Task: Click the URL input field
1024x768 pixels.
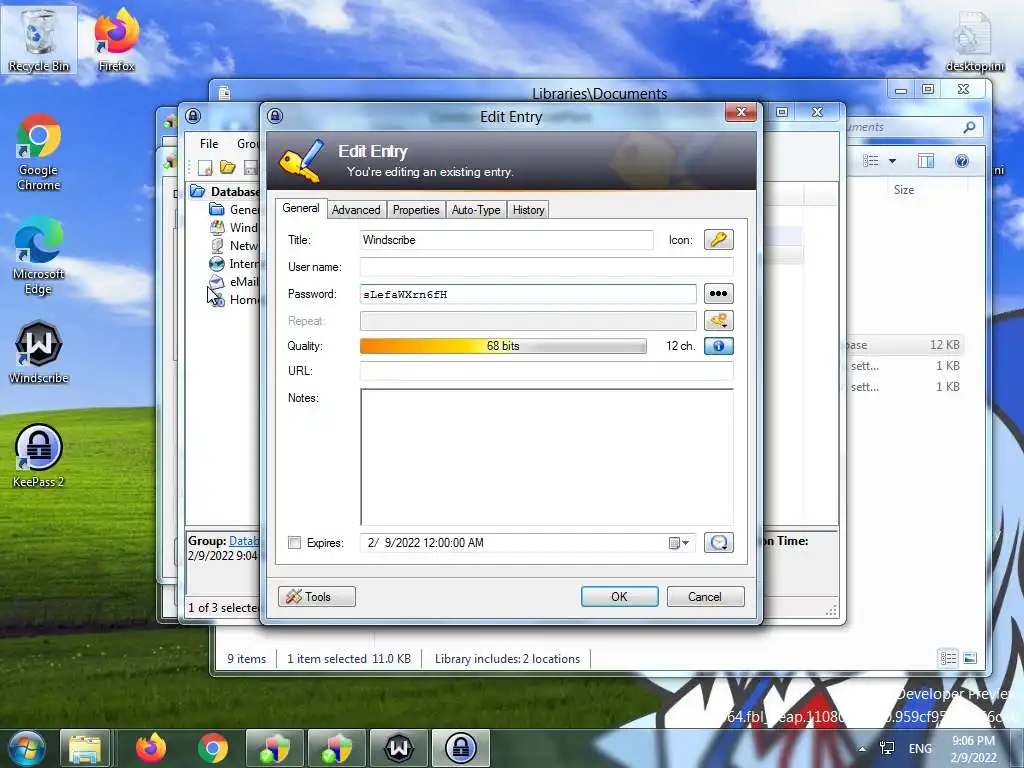Action: point(547,371)
